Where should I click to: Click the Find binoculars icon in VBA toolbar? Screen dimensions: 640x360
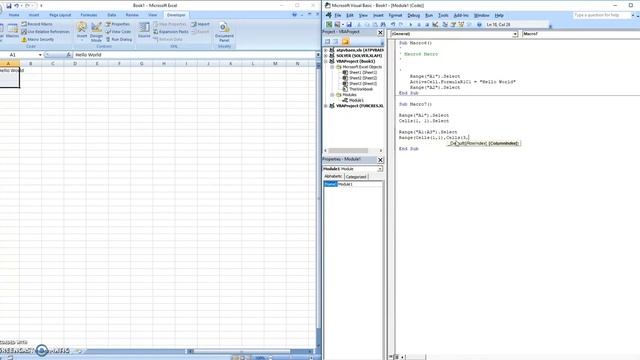tap(383, 24)
